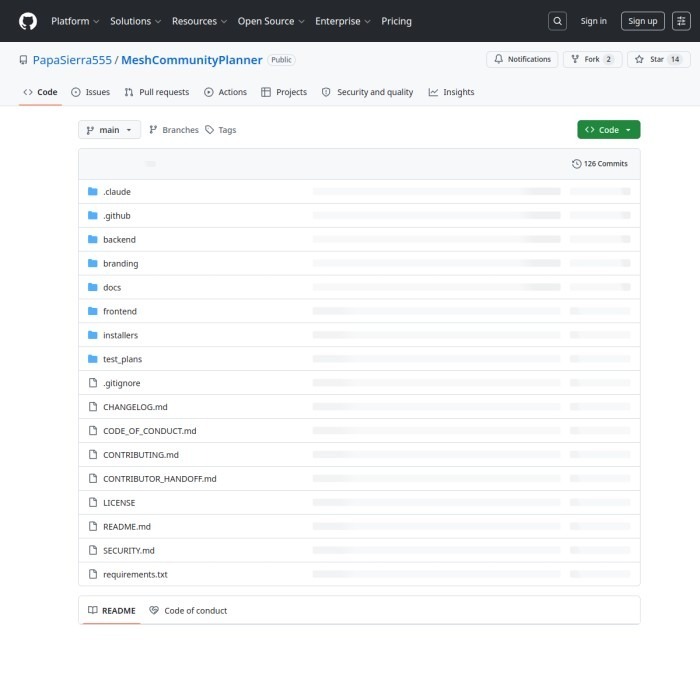The width and height of the screenshot is (700, 700).
Task: Click the docs folder icon
Action: (x=92, y=287)
